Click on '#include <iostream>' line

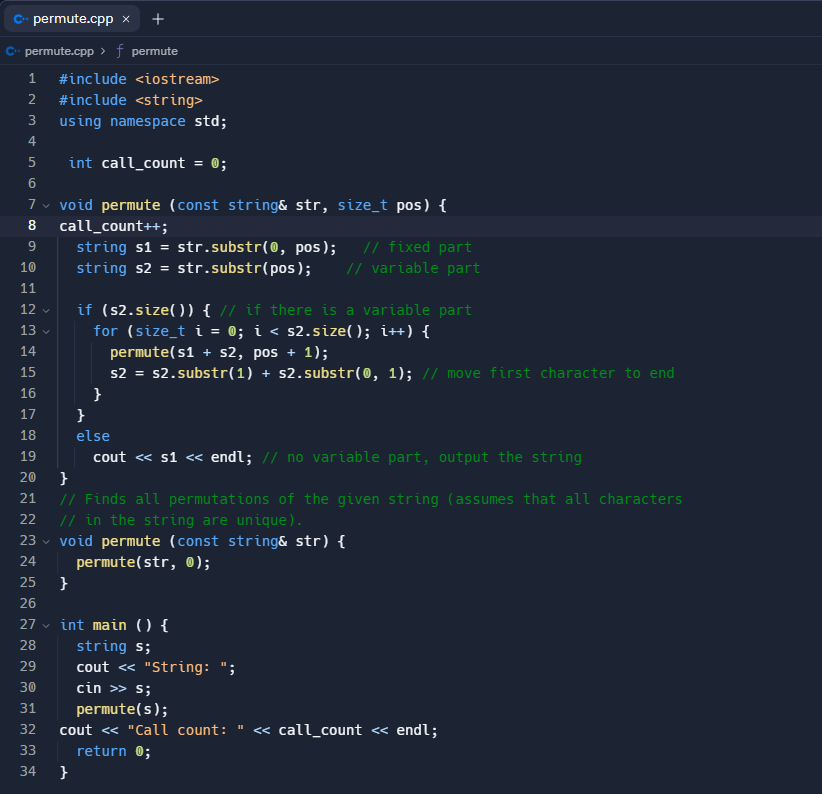139,79
